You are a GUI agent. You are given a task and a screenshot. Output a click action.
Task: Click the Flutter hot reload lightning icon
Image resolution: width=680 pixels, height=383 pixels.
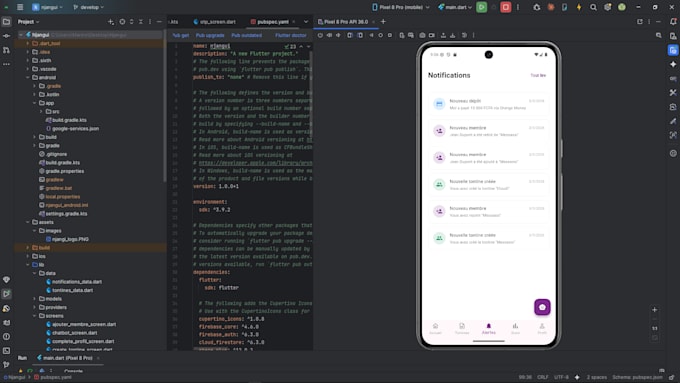[579, 7]
